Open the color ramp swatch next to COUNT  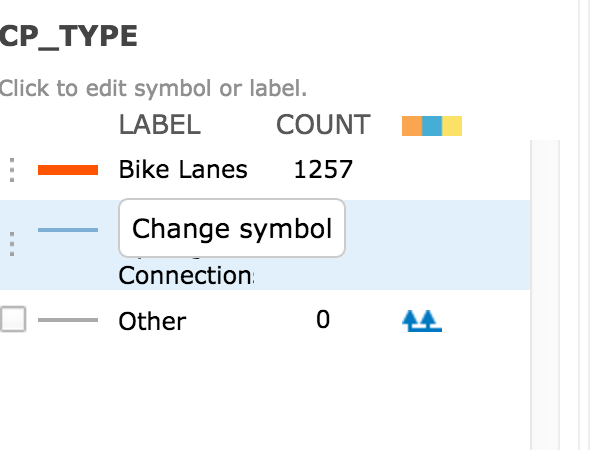pyautogui.click(x=432, y=126)
